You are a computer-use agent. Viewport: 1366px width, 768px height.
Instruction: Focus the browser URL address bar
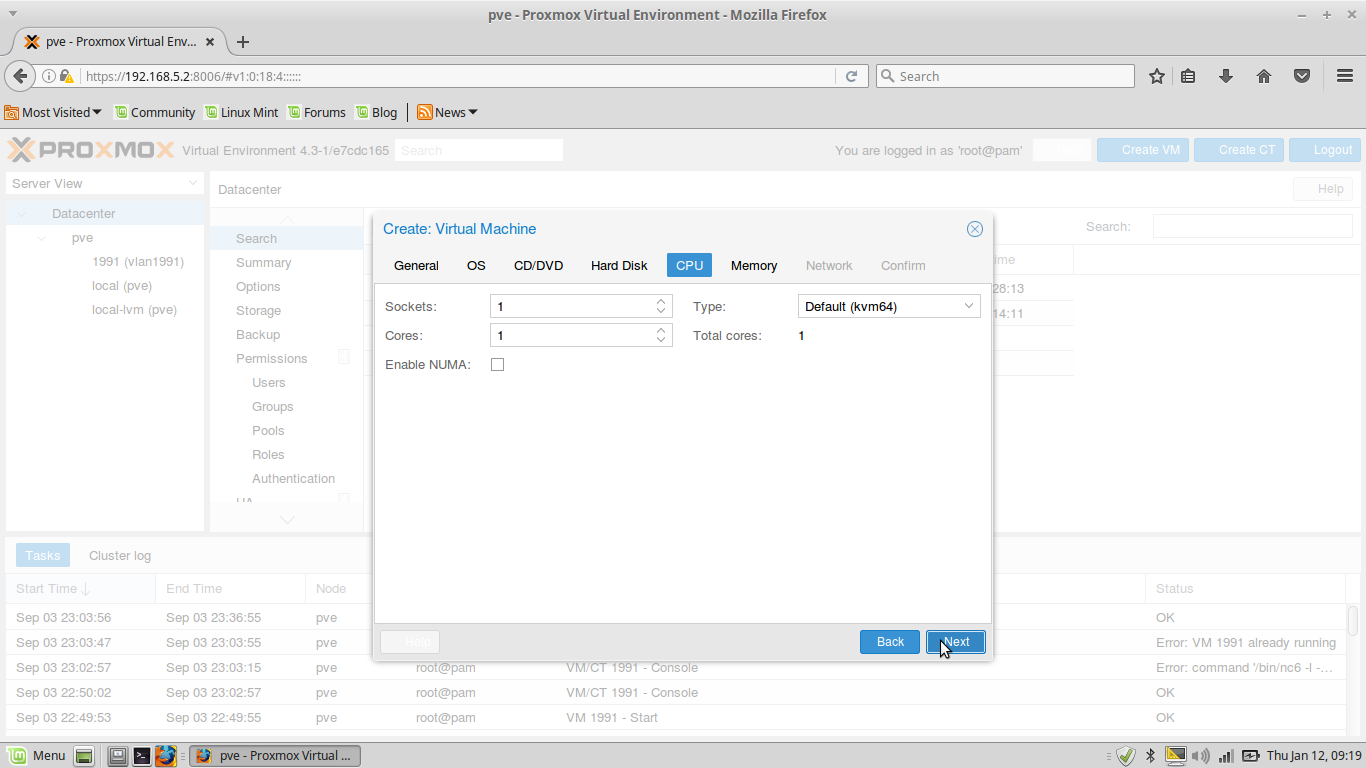460,76
